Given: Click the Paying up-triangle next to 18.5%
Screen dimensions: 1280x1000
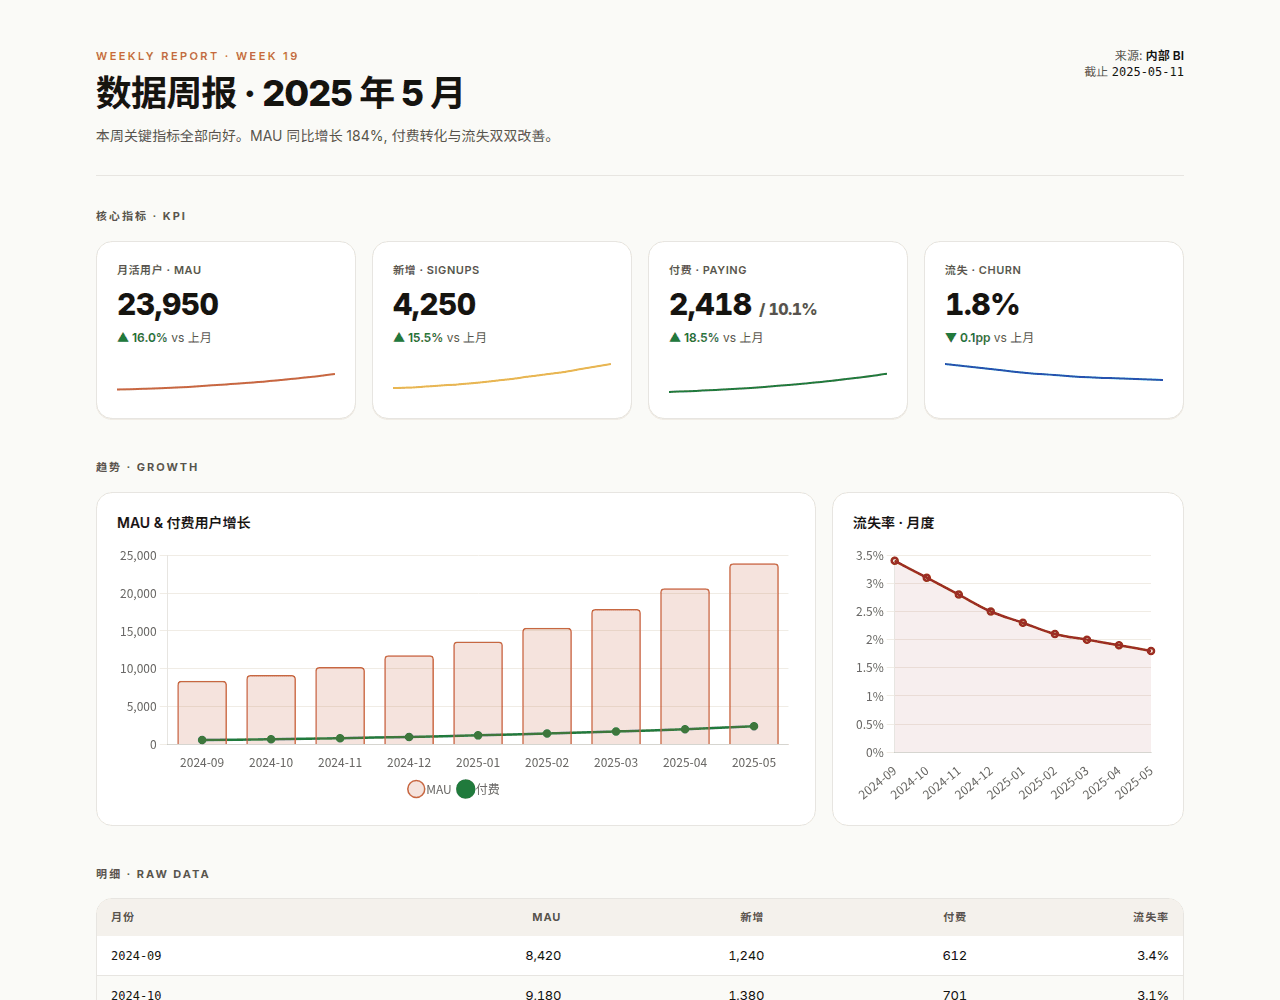Looking at the screenshot, I should [x=675, y=338].
